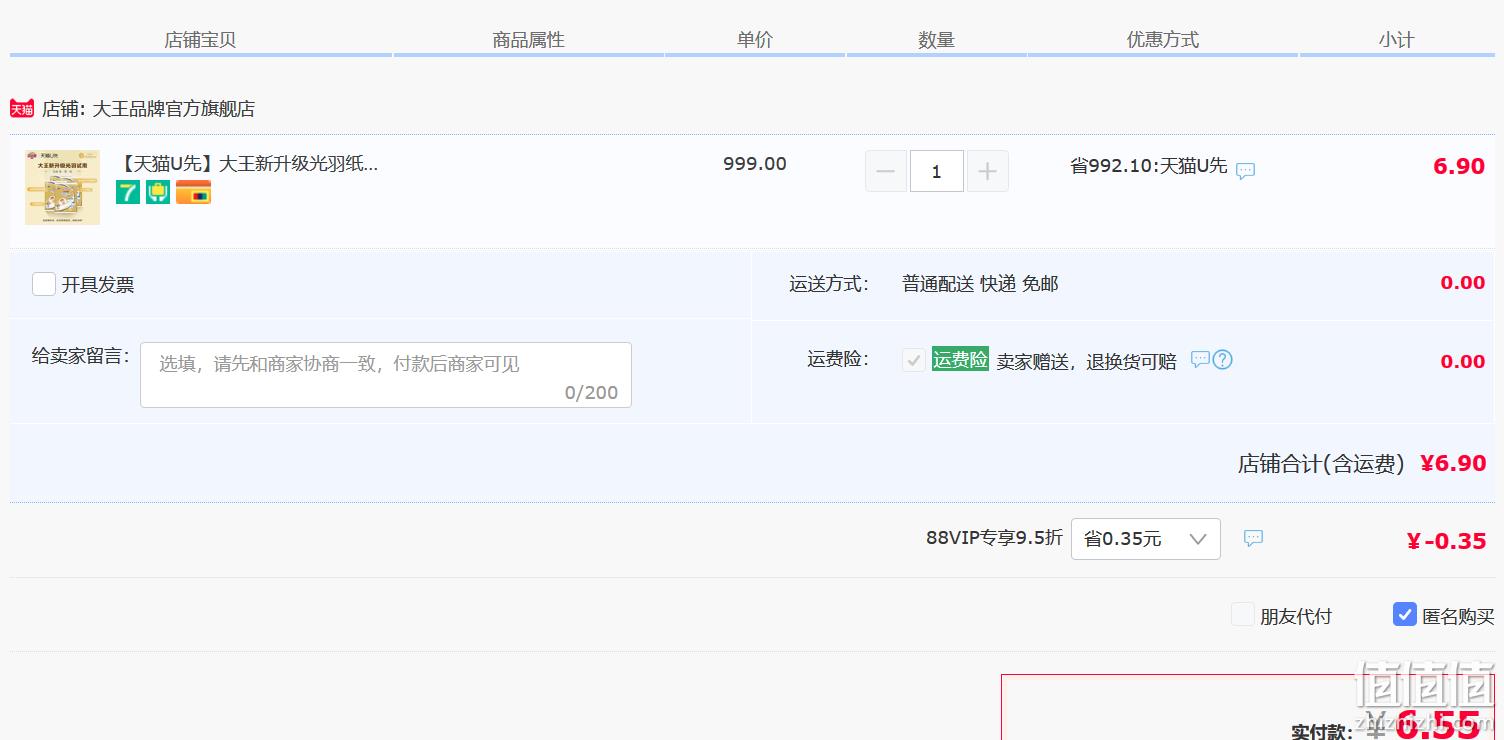
Task: Click the store total ¥6.90
Action: [x=1454, y=463]
